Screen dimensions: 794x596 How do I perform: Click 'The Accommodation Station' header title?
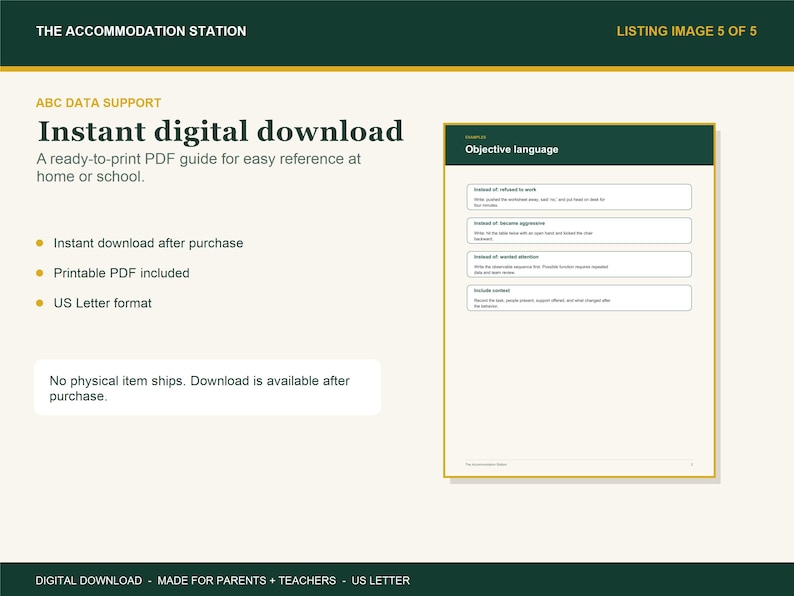(141, 31)
